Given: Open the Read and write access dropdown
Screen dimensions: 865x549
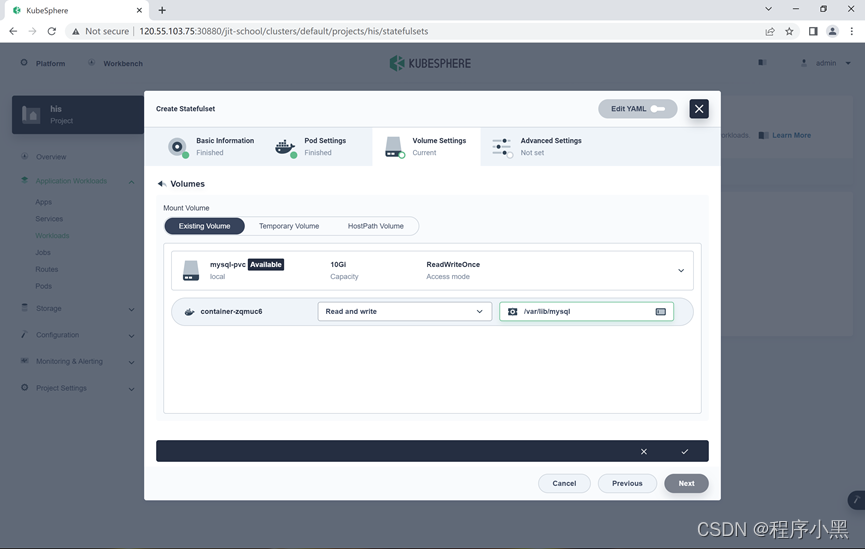Looking at the screenshot, I should coord(404,312).
